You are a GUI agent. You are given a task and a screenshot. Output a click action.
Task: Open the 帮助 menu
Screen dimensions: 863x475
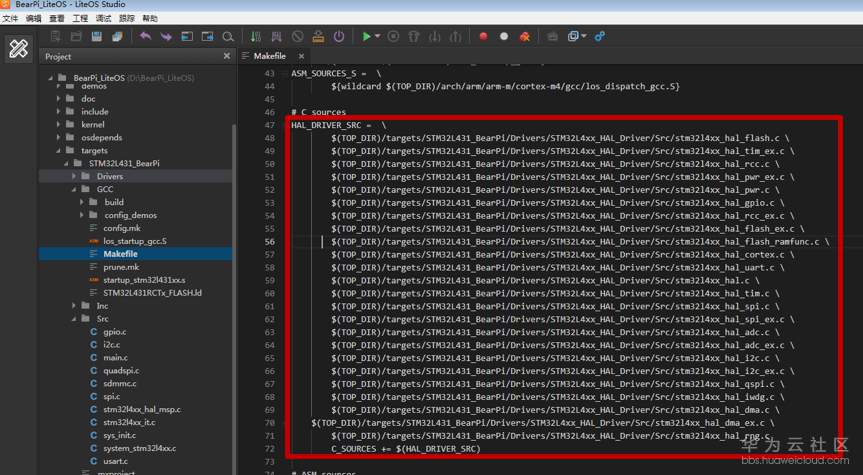(150, 18)
